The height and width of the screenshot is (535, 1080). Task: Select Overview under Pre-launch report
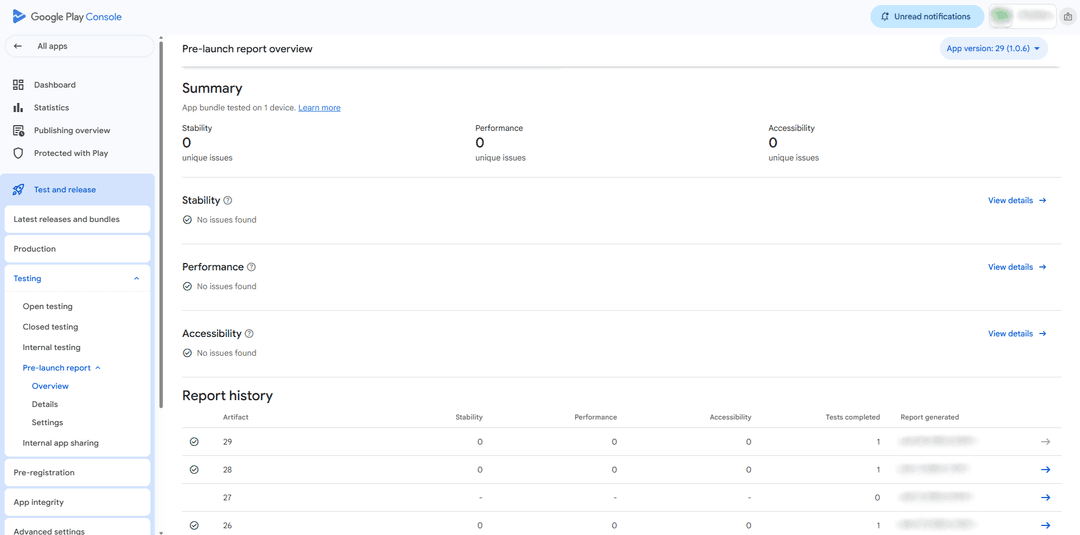click(x=50, y=386)
